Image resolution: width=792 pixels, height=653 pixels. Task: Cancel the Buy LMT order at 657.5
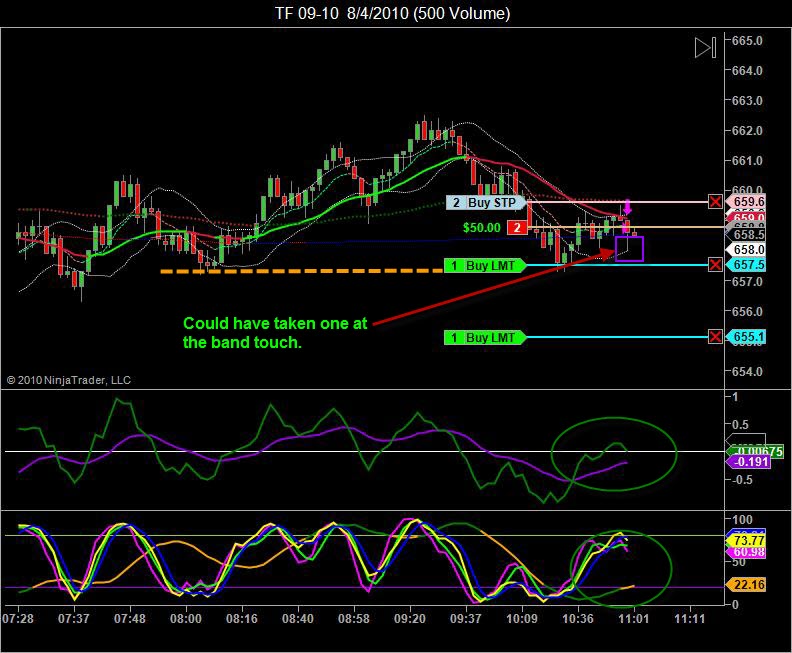tap(715, 265)
